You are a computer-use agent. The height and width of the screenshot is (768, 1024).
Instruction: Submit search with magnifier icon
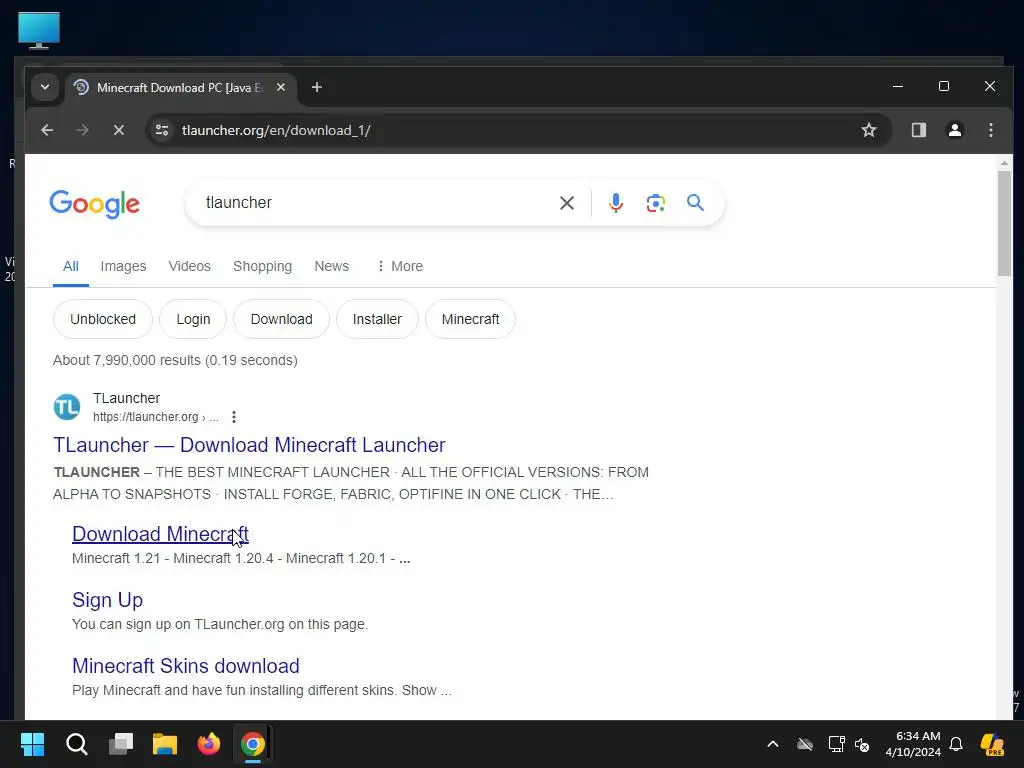click(x=696, y=202)
